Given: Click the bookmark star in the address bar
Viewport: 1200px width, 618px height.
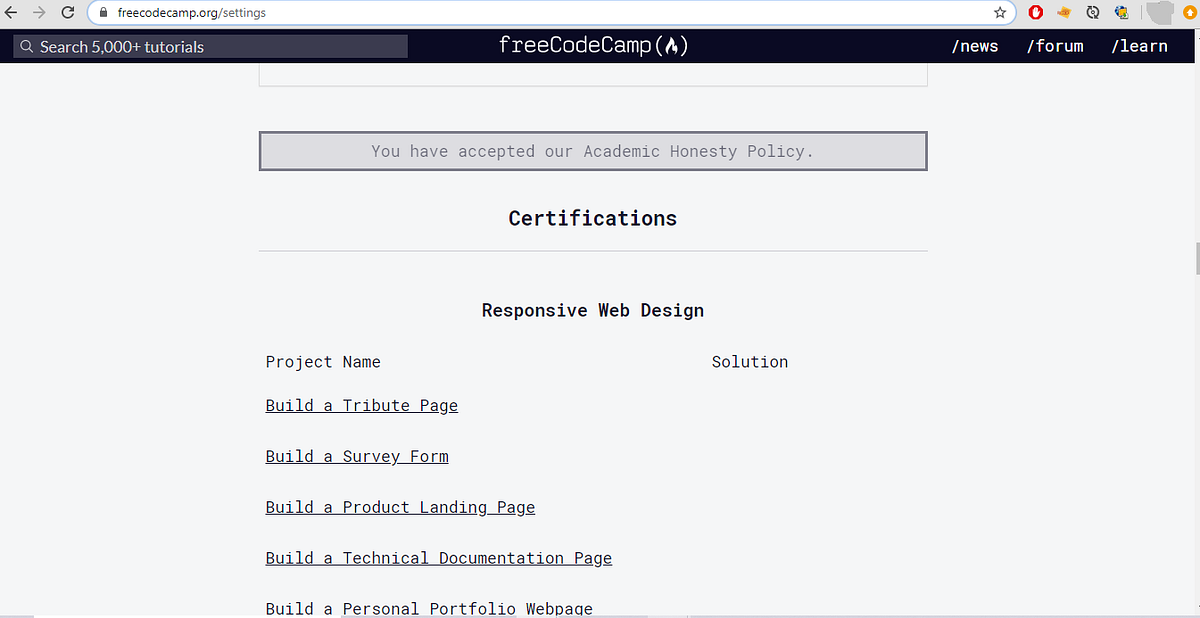Looking at the screenshot, I should (999, 12).
